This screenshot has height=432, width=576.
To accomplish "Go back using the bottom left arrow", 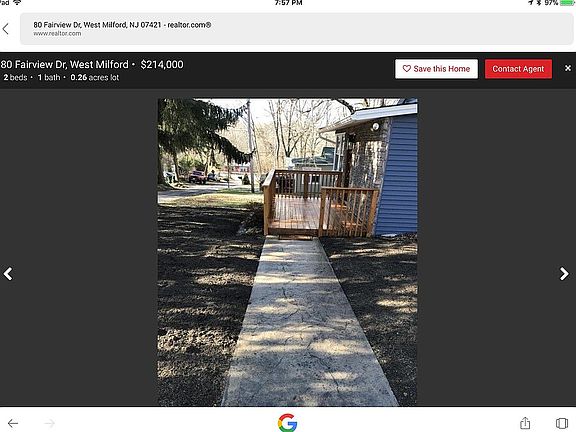I will [x=13, y=423].
